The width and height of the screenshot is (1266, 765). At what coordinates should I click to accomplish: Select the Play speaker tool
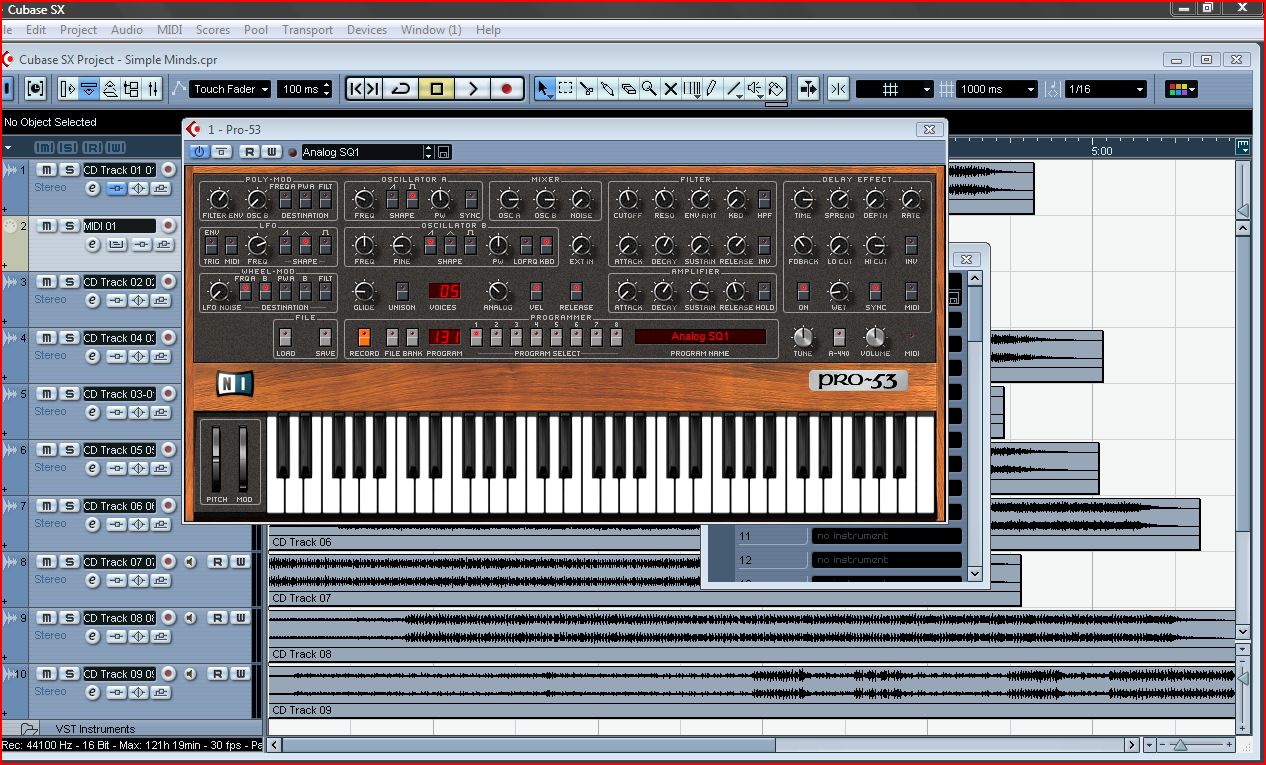coord(755,89)
